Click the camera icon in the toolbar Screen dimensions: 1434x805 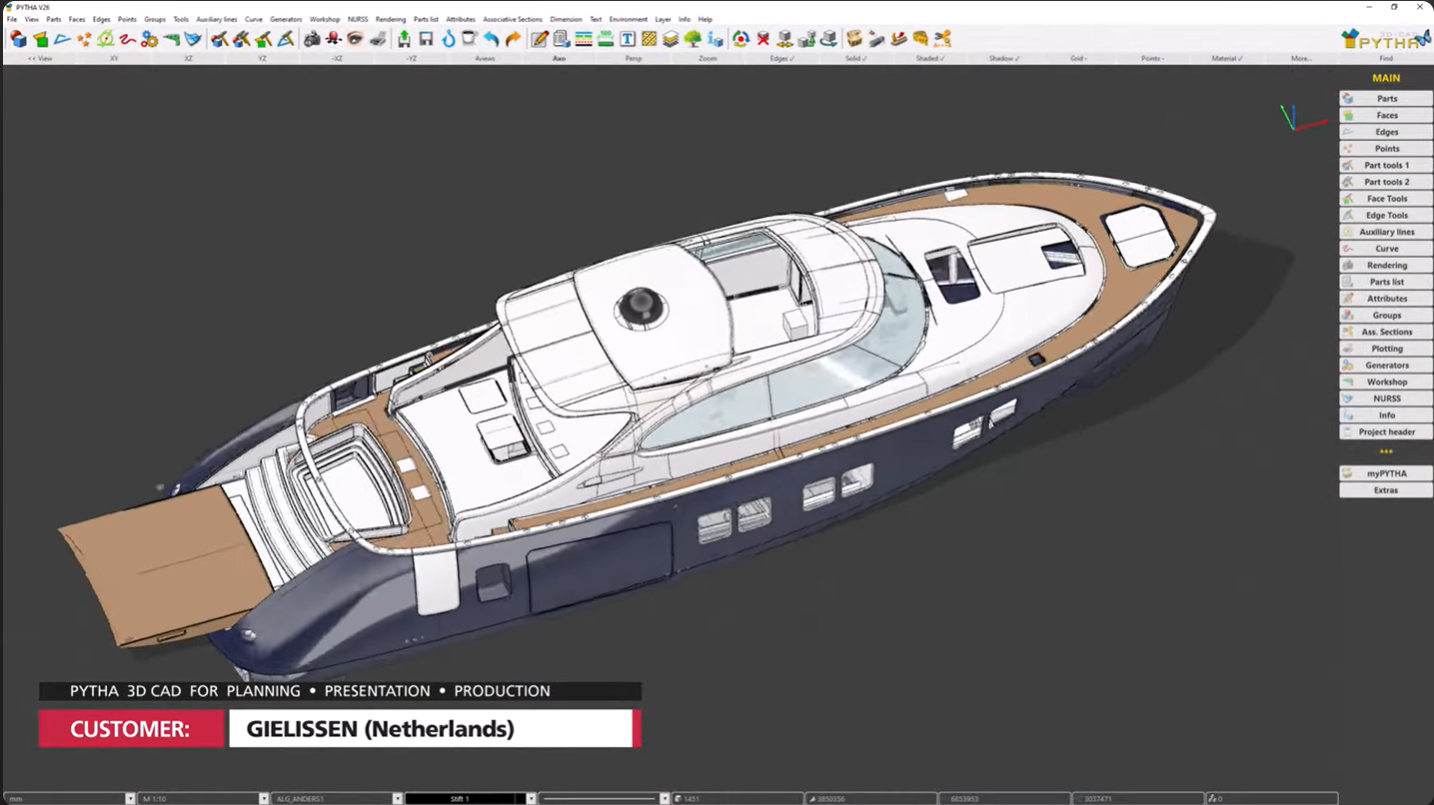coord(312,39)
